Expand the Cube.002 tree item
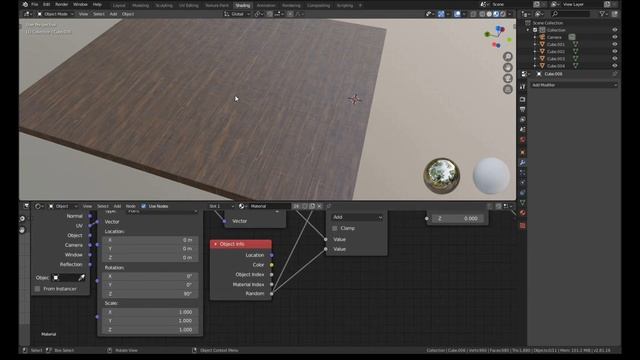The height and width of the screenshot is (360, 640). [x=535, y=51]
